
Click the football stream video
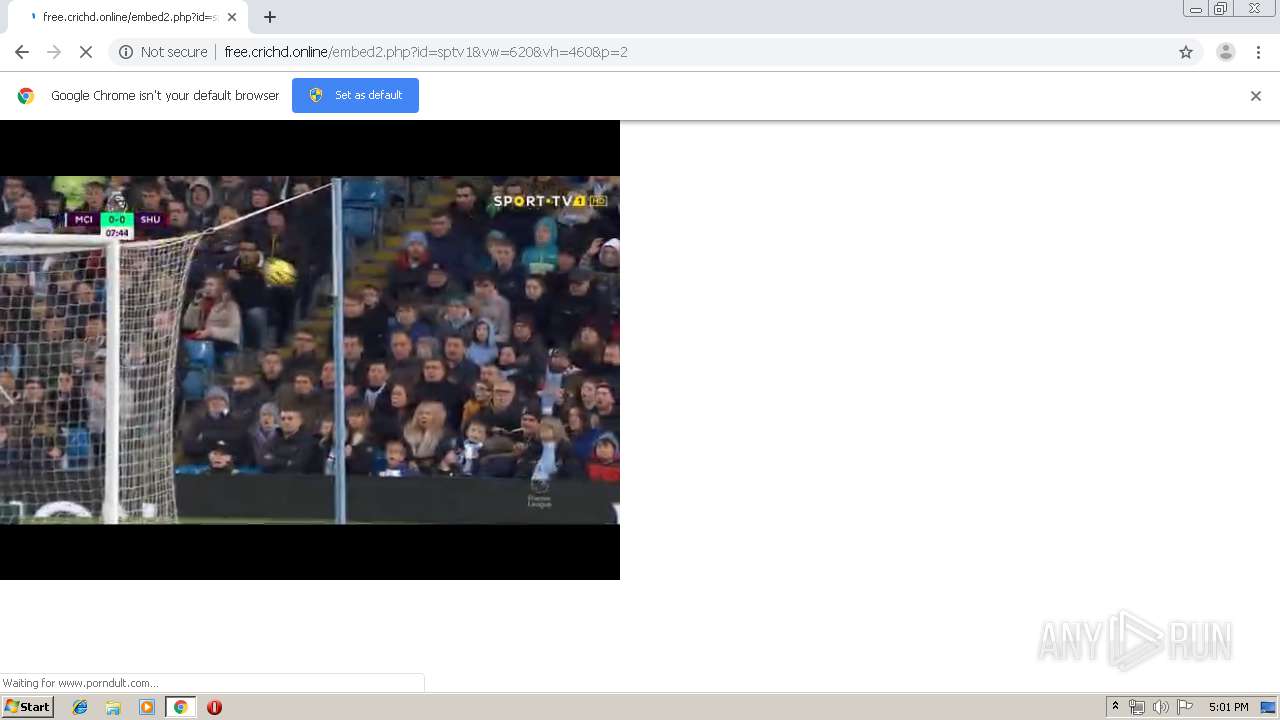tap(310, 350)
